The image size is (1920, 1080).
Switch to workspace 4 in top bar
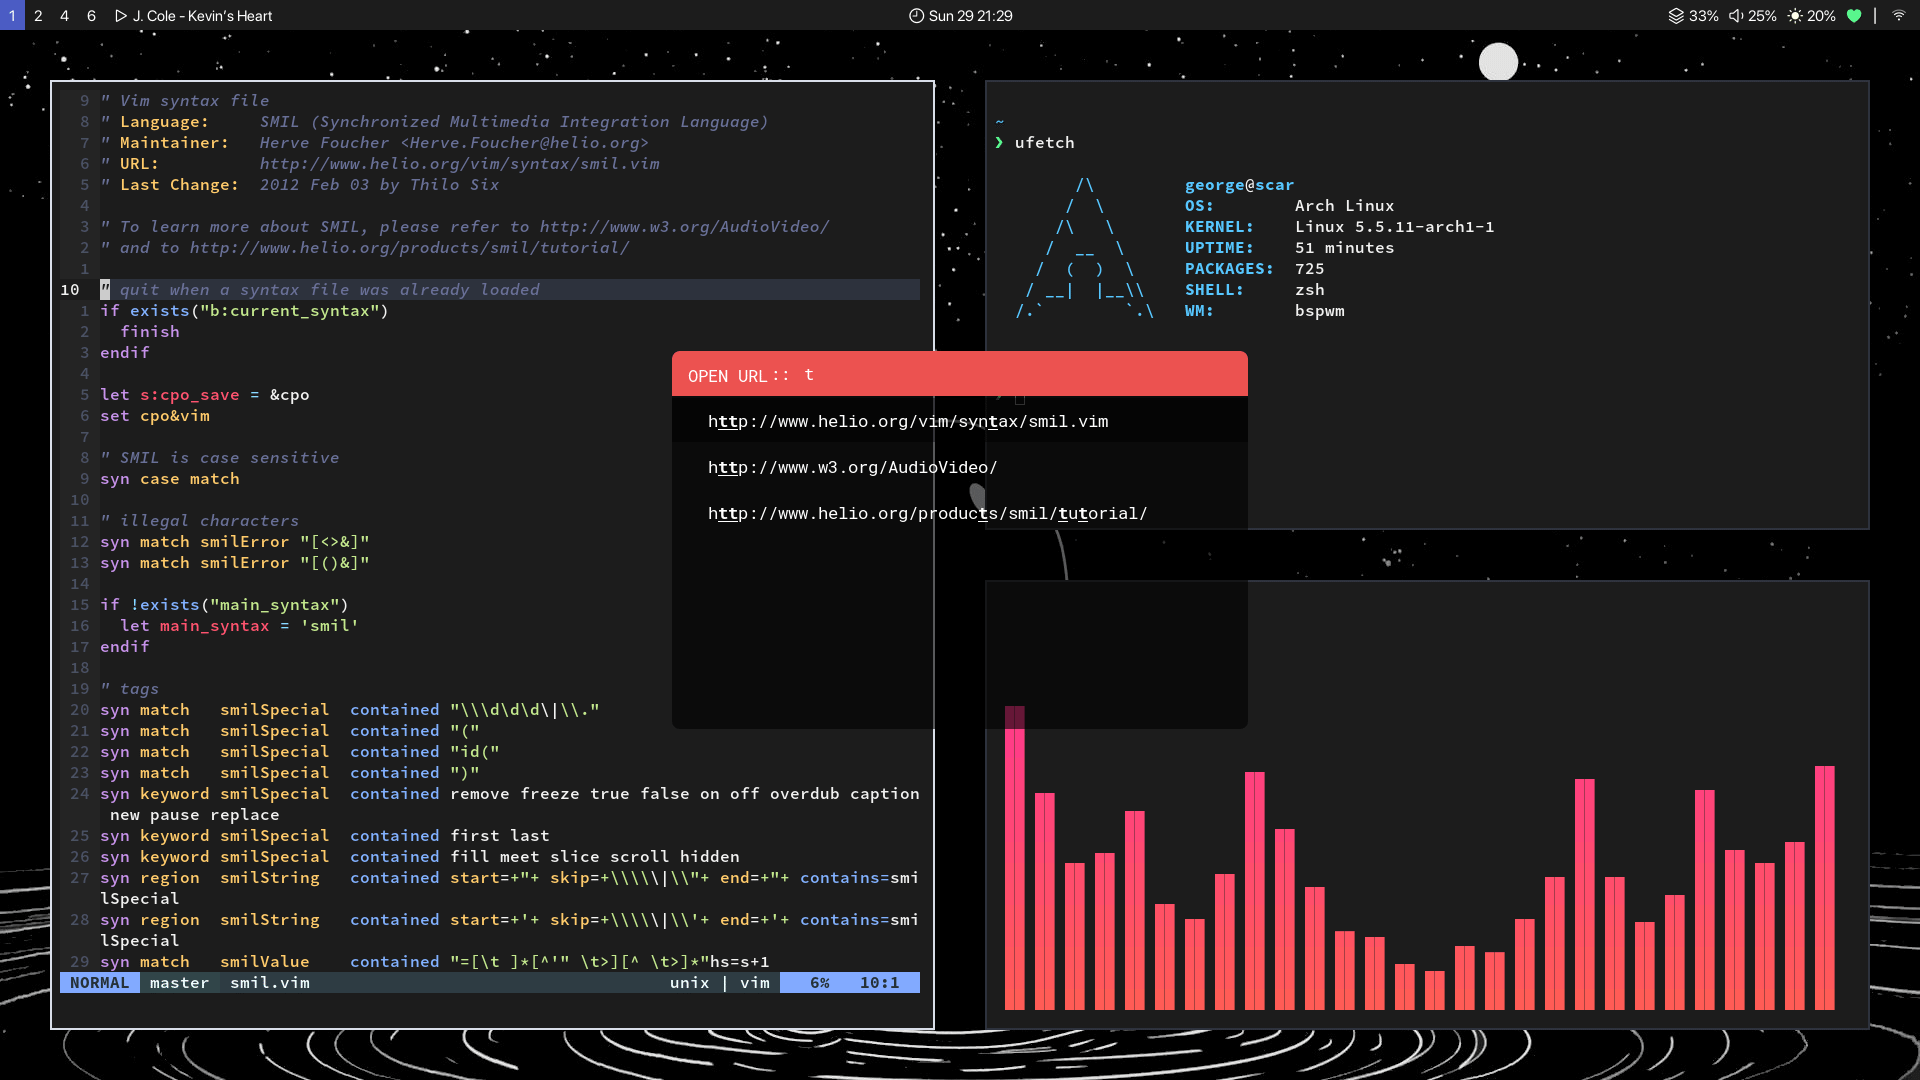(65, 15)
